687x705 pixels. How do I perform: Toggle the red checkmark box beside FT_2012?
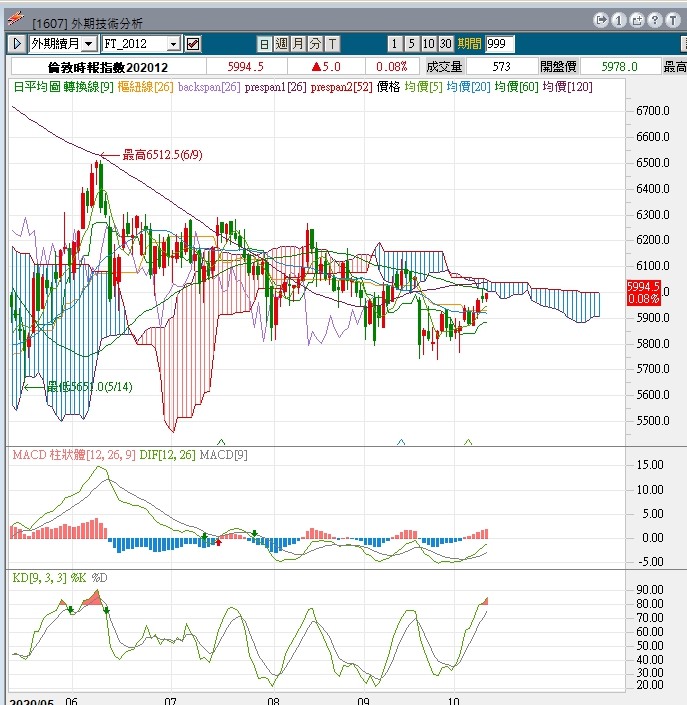(193, 44)
